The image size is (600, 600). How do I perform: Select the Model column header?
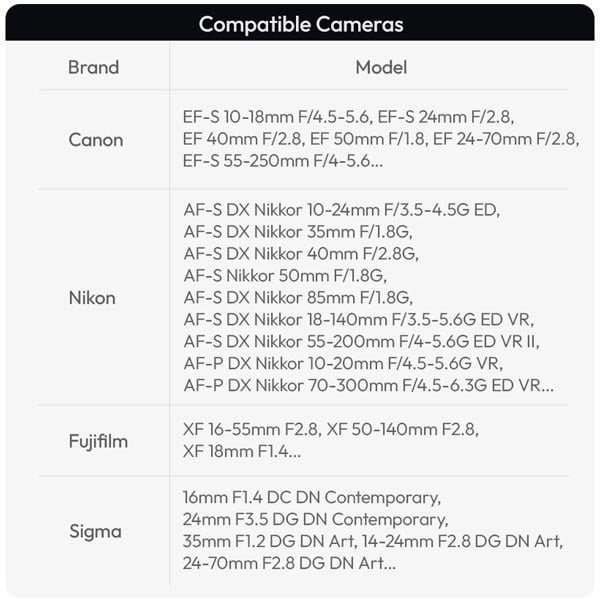[x=381, y=68]
